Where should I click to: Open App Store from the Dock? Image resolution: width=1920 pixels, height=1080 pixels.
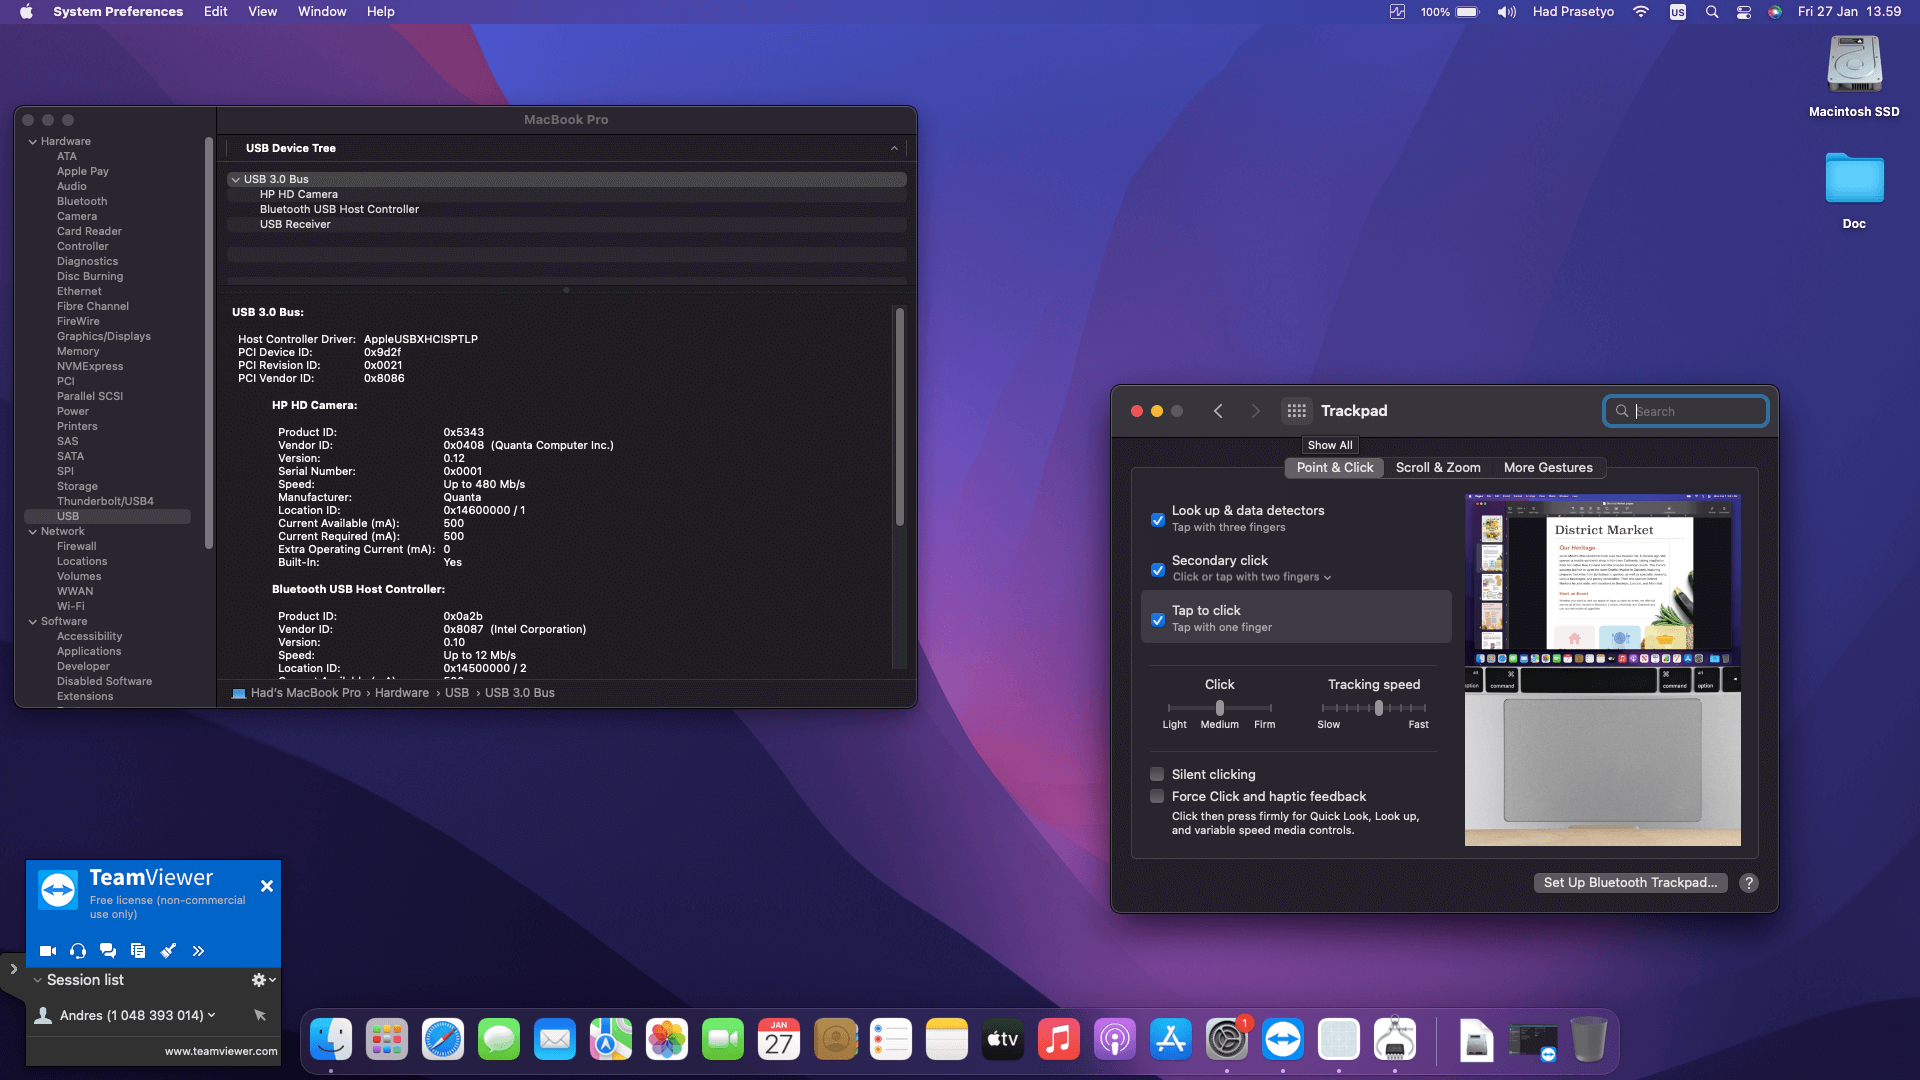(1170, 1041)
